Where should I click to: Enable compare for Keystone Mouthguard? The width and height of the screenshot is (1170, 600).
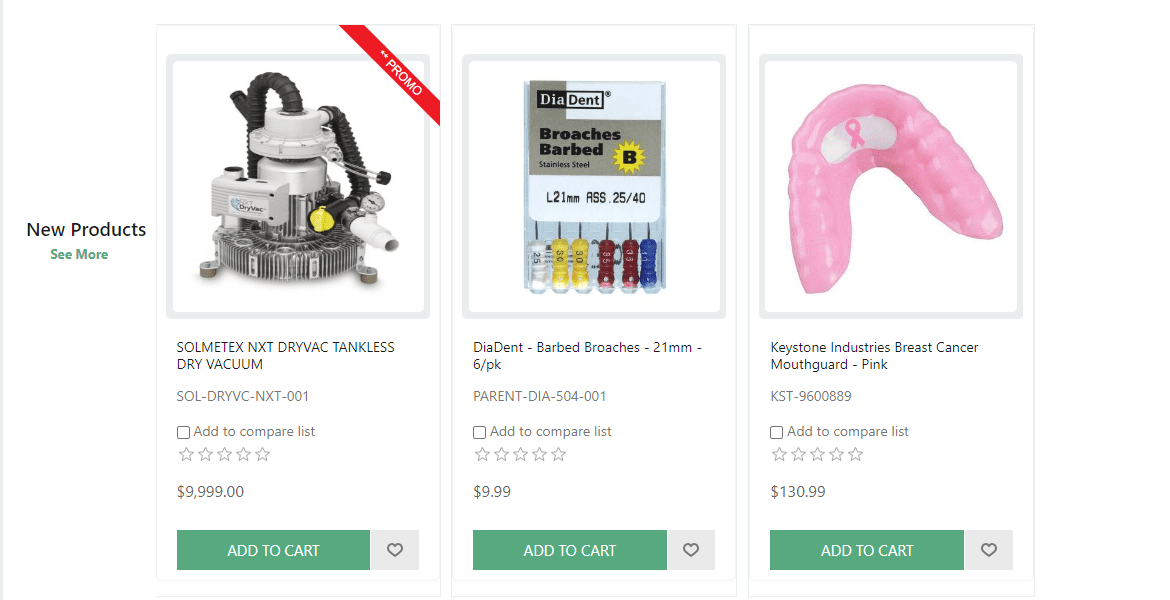tap(777, 433)
